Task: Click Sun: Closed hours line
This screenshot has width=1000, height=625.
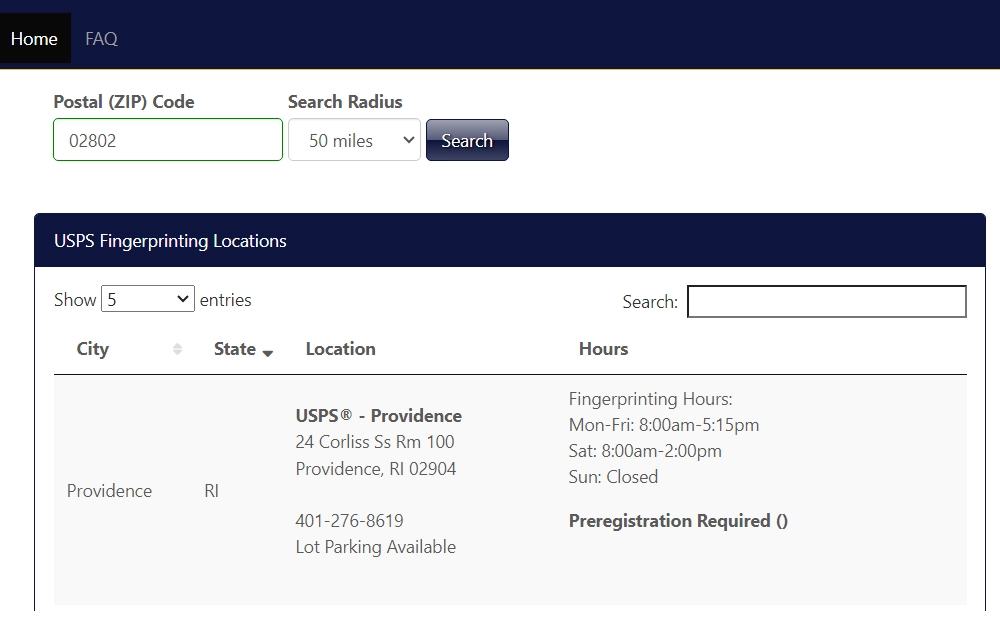Action: click(614, 477)
